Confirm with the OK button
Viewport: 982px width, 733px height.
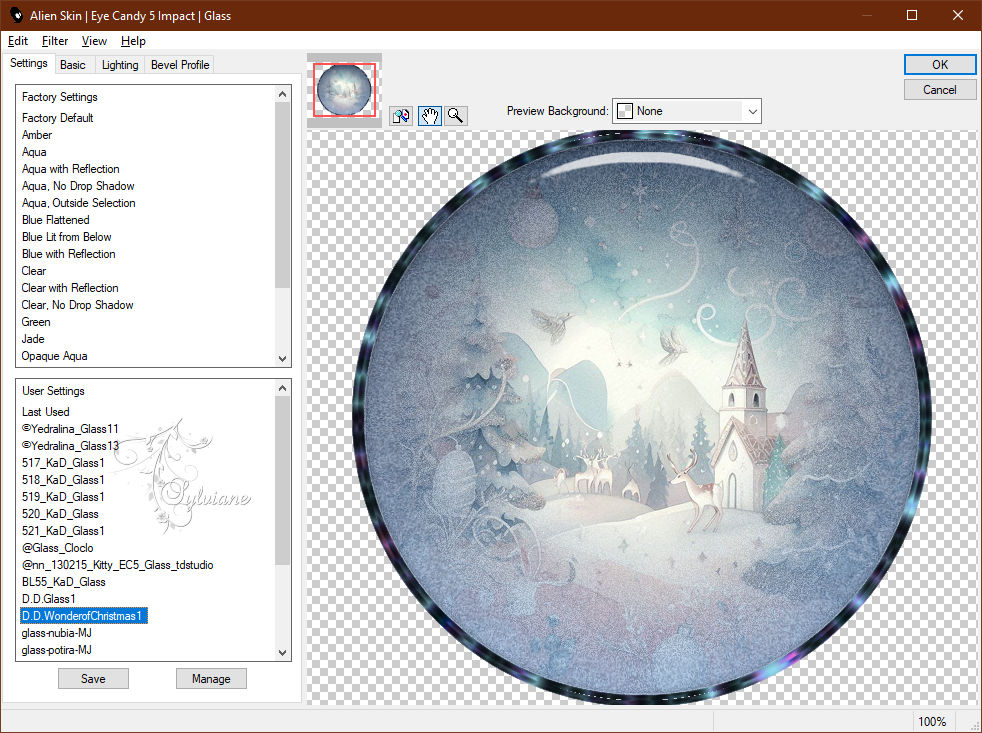coord(939,65)
